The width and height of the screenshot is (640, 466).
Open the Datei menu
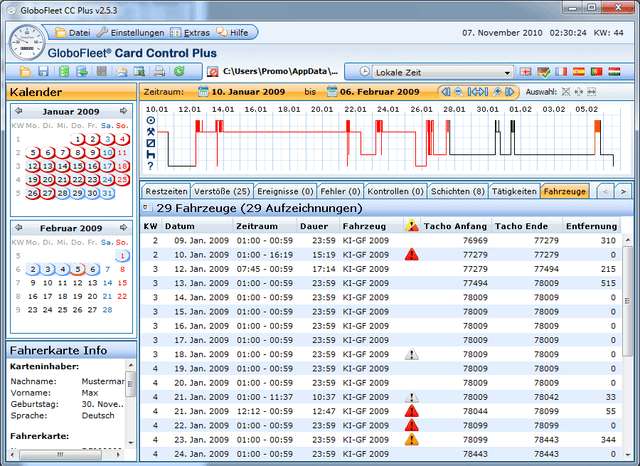73,33
